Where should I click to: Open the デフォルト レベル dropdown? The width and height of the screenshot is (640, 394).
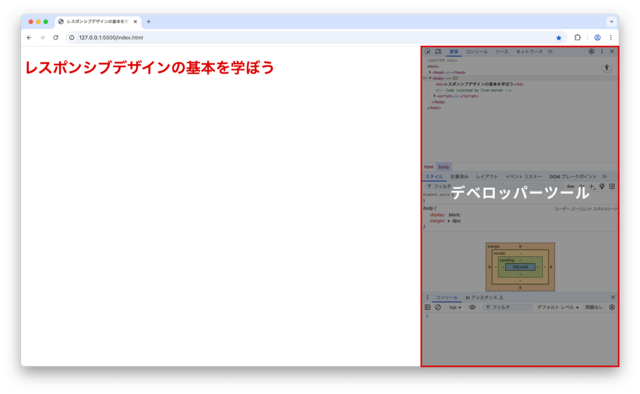click(558, 307)
